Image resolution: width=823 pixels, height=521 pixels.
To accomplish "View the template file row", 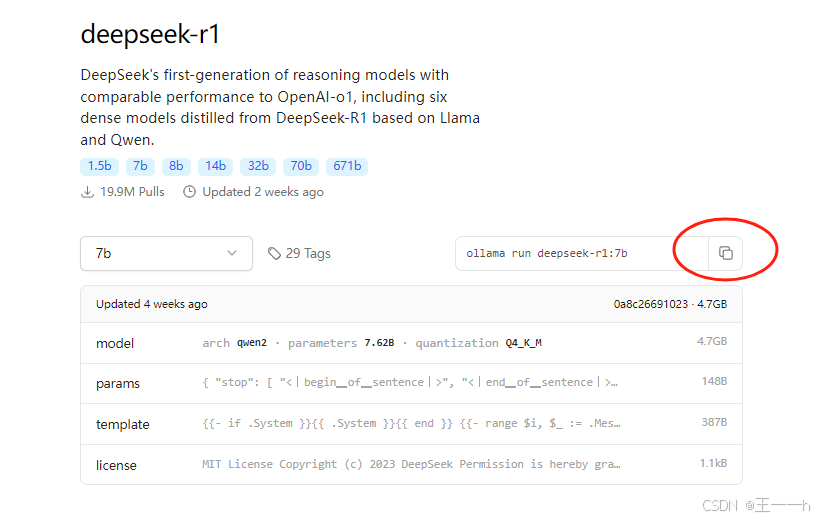I will point(411,424).
